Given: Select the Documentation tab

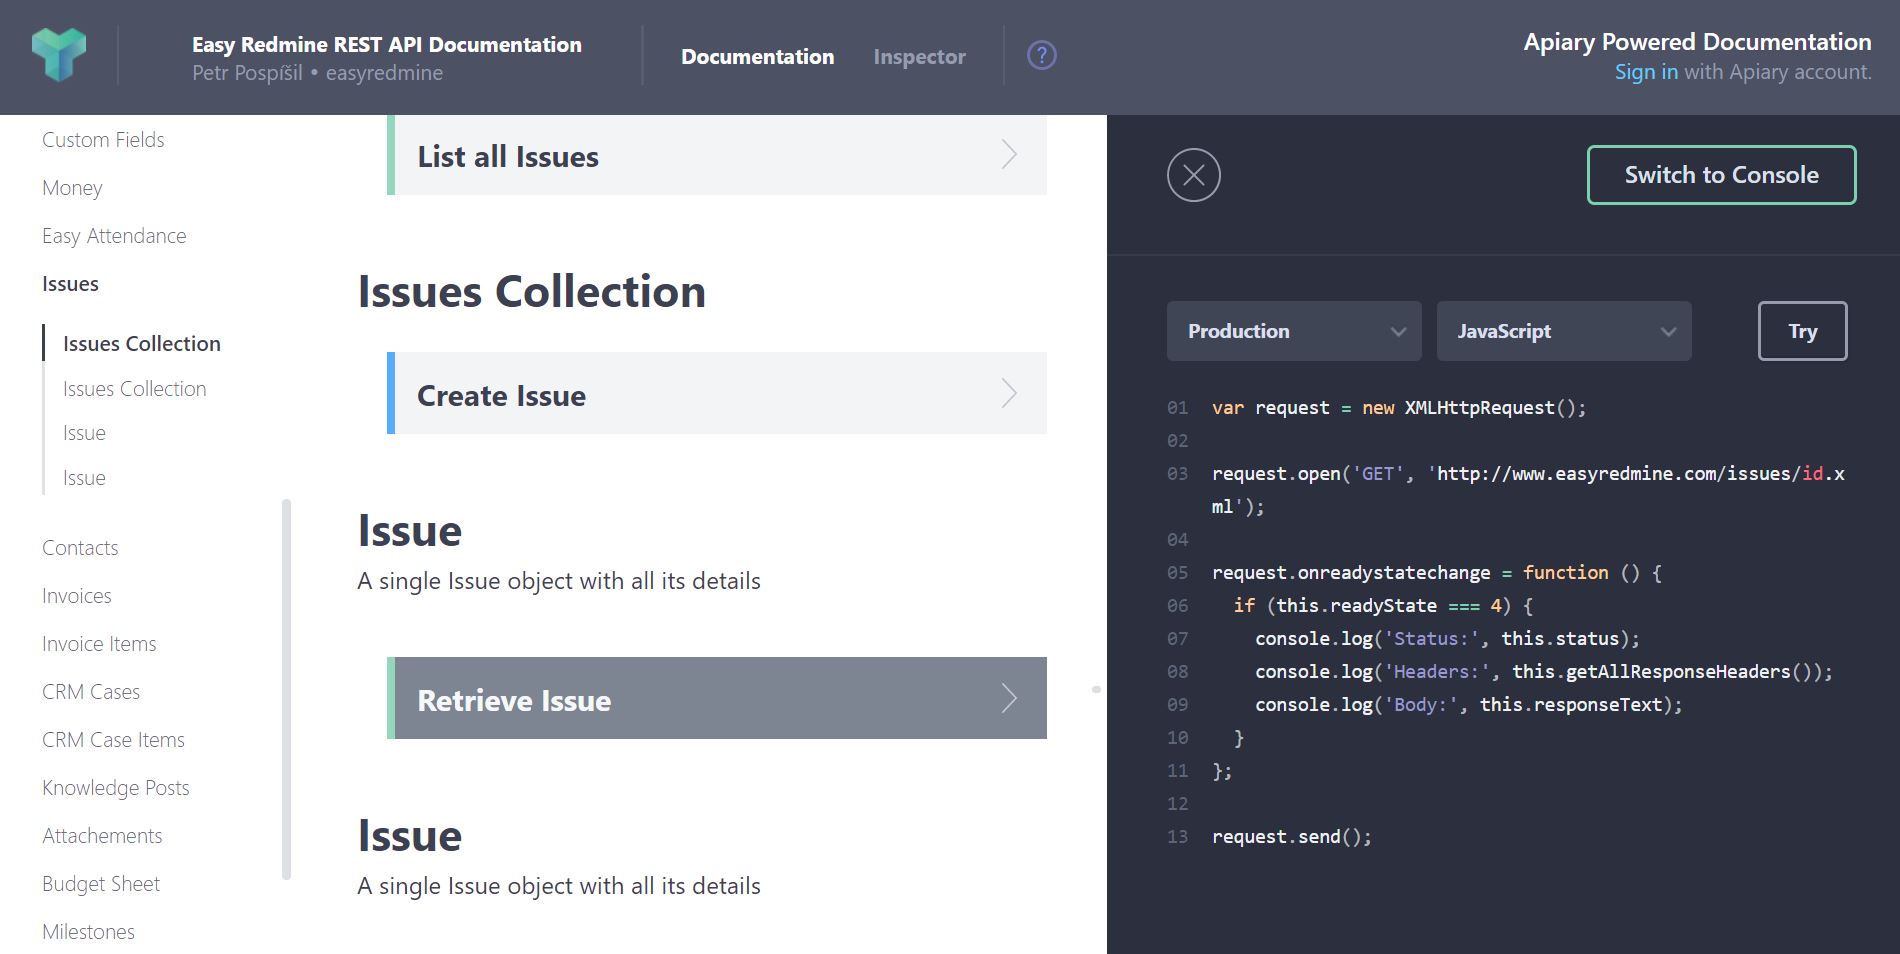Looking at the screenshot, I should pos(757,57).
